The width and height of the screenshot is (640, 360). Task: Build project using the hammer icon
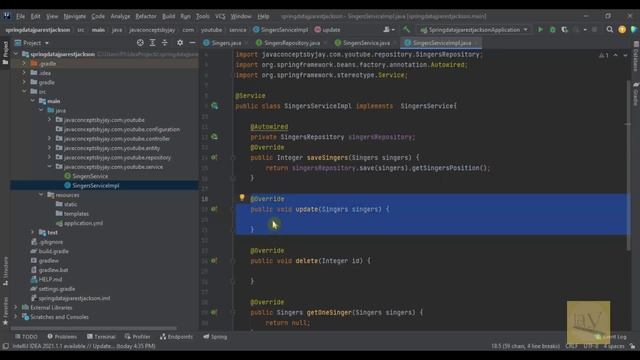coord(406,30)
